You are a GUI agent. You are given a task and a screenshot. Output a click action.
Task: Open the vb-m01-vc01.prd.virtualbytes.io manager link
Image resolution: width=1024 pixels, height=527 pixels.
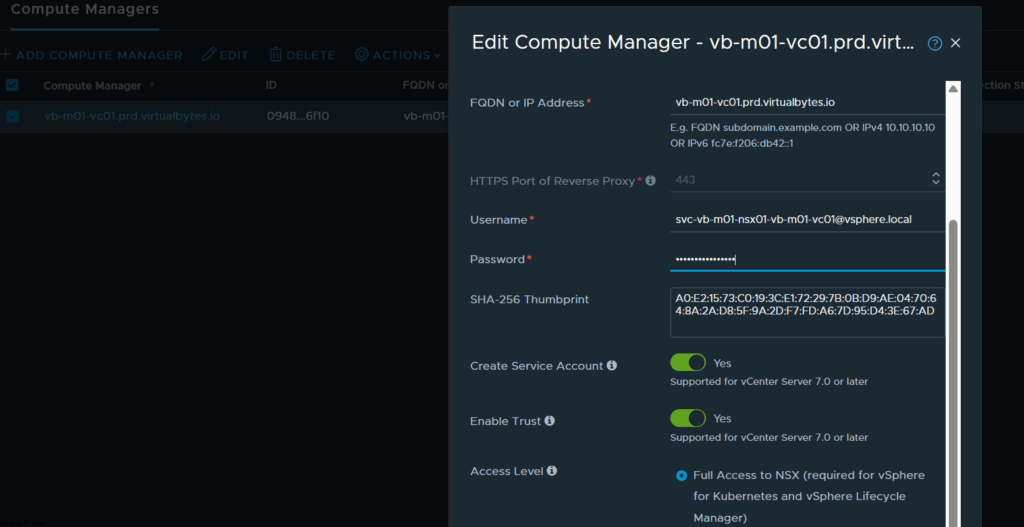(132, 117)
